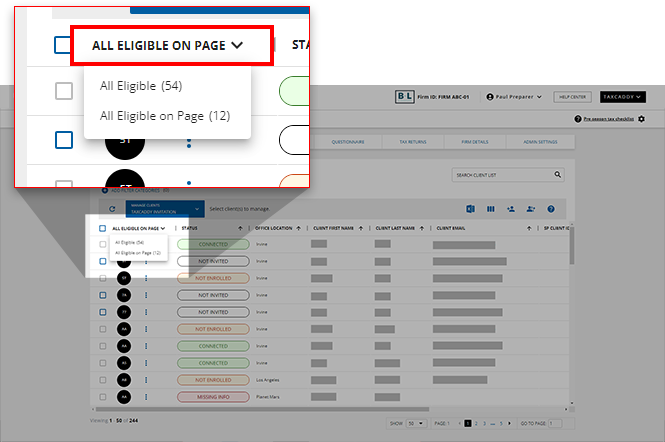Open the Manage Clients TaxCaddy Invitation dropdown
The height and width of the screenshot is (442, 665).
[163, 209]
